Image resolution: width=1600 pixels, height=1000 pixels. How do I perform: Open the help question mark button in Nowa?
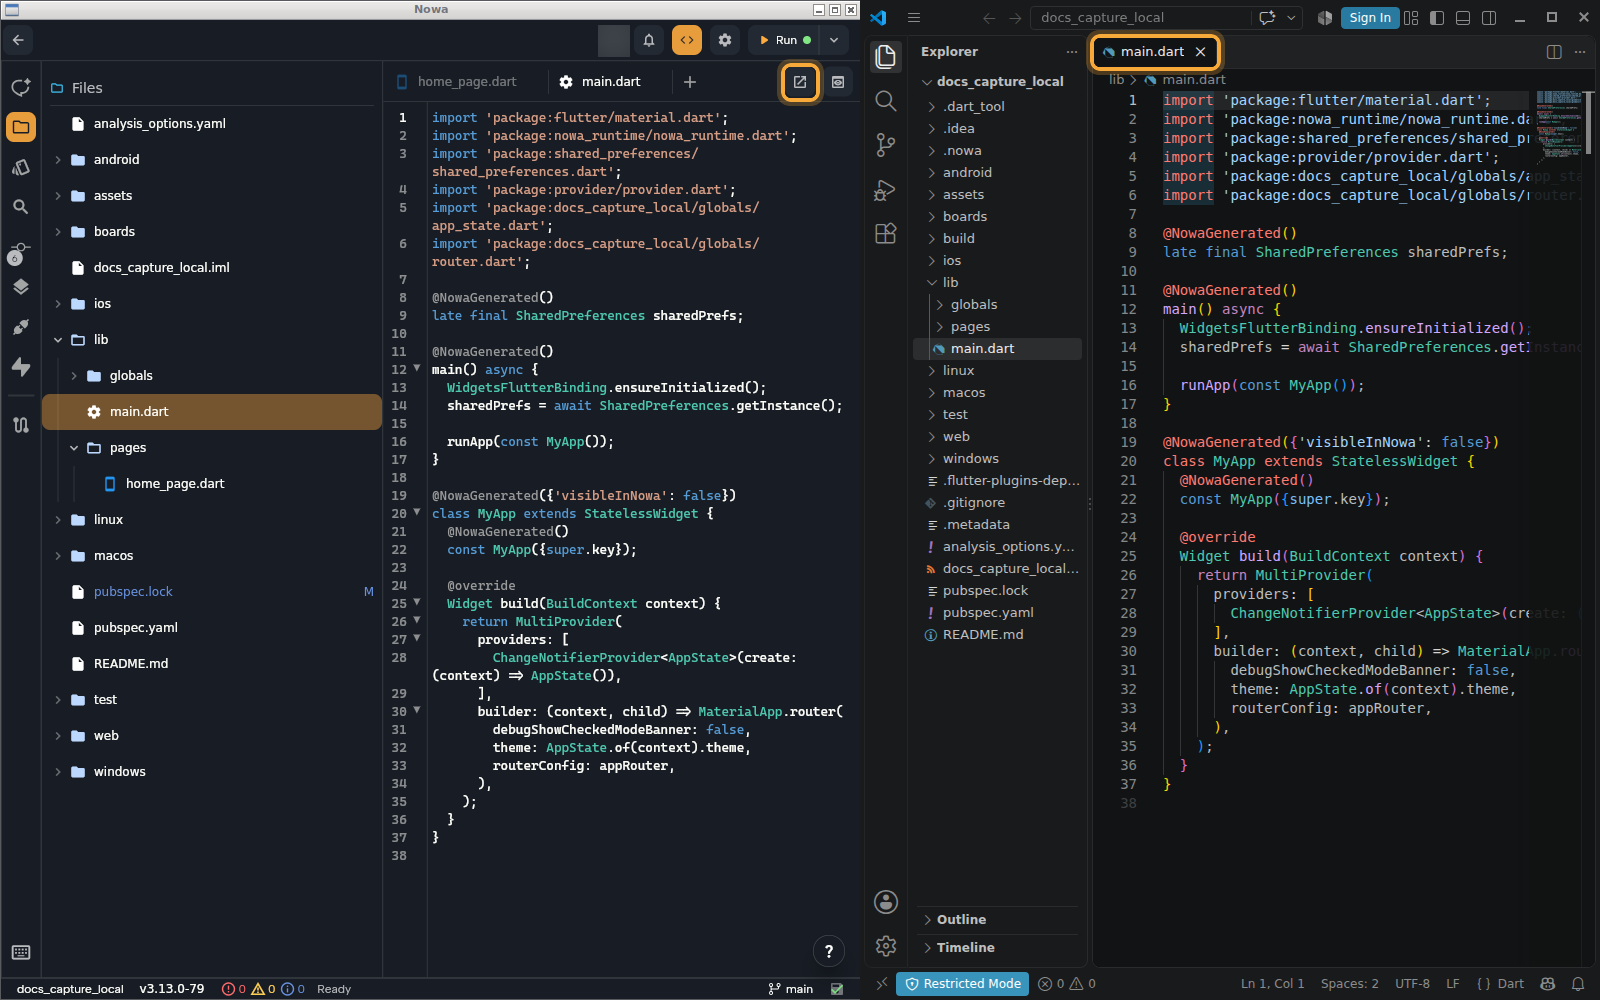point(829,952)
